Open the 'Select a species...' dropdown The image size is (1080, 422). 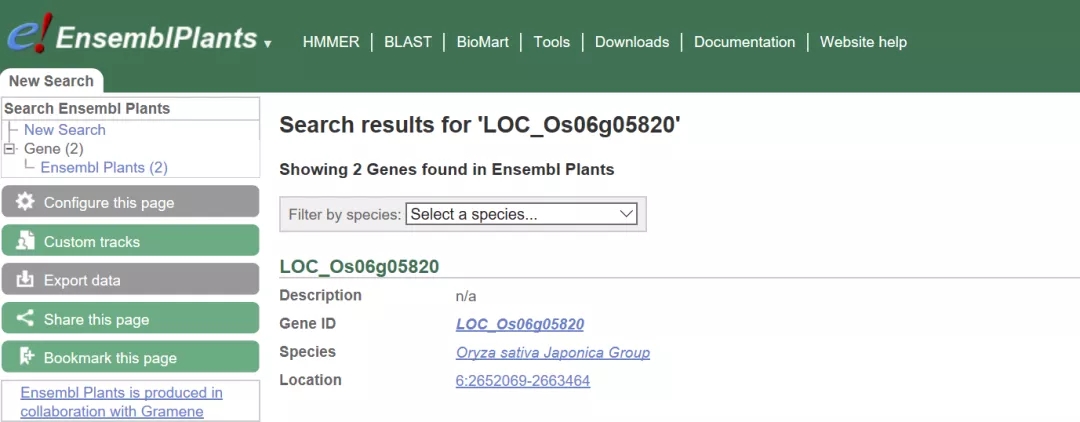(x=521, y=214)
